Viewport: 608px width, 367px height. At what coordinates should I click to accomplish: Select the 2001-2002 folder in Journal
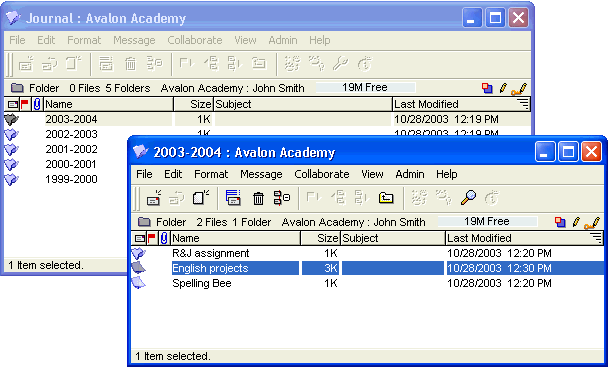click(71, 149)
